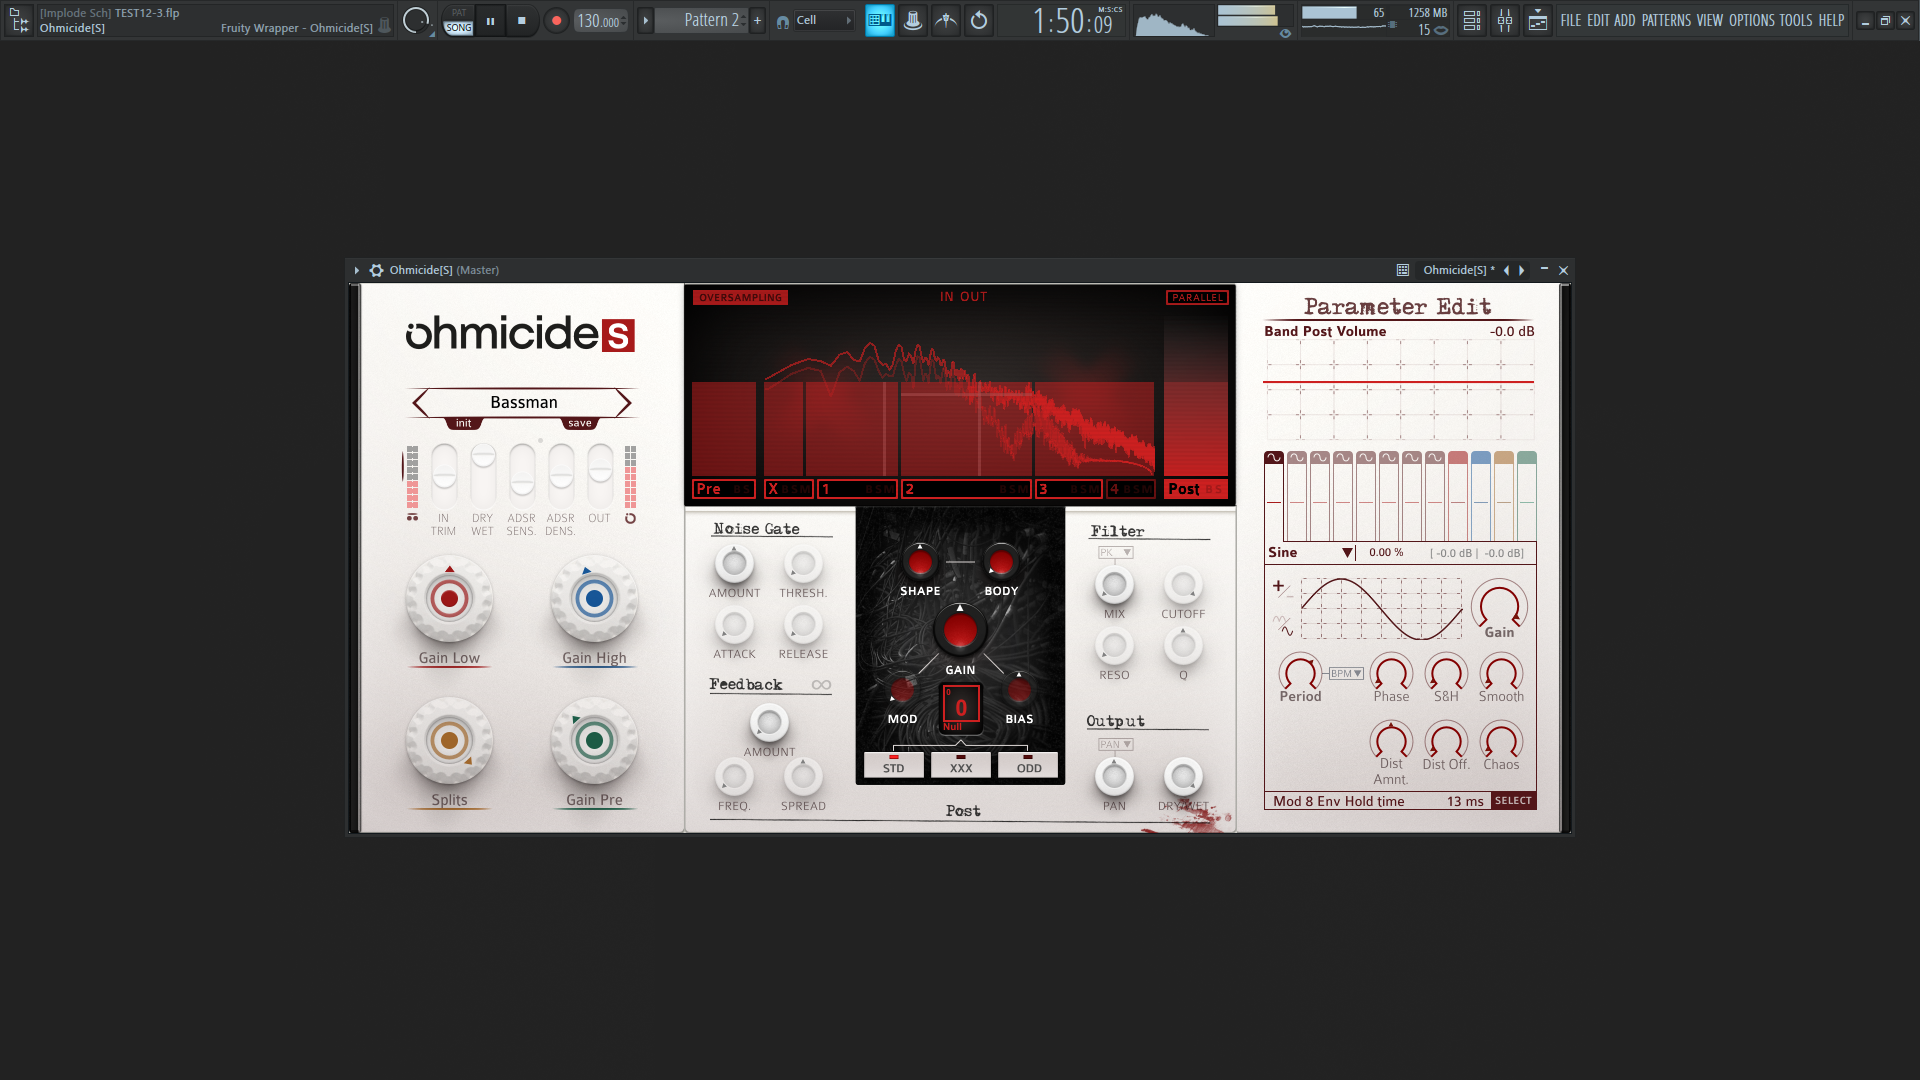Open the playlist view icon in top toolbar
Viewport: 1920px width, 1080px height.
(x=1472, y=20)
